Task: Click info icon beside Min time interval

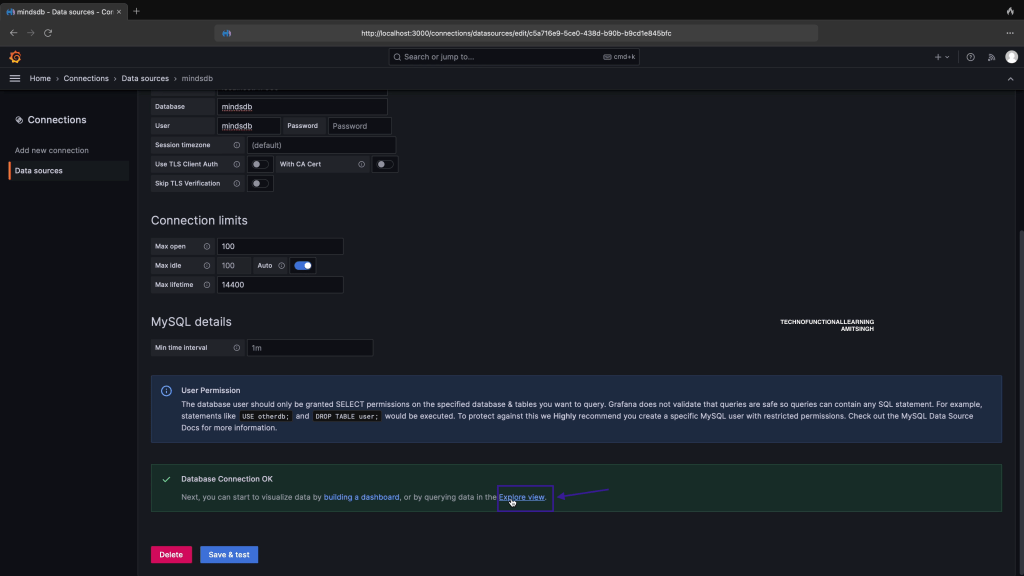Action: coord(237,348)
